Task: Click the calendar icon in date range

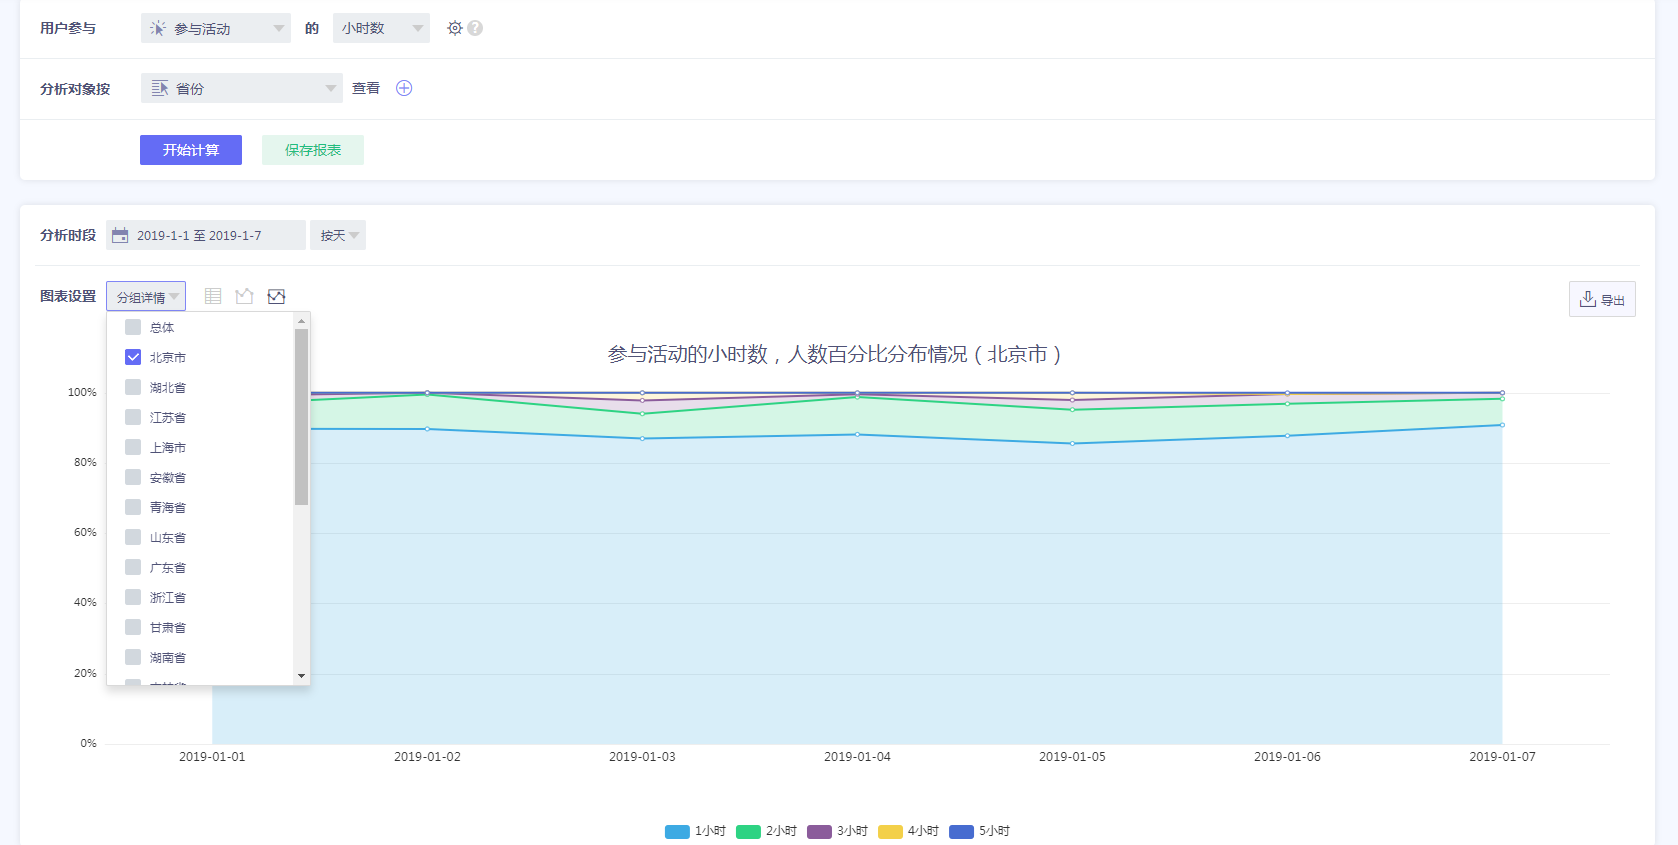Action: pos(120,236)
